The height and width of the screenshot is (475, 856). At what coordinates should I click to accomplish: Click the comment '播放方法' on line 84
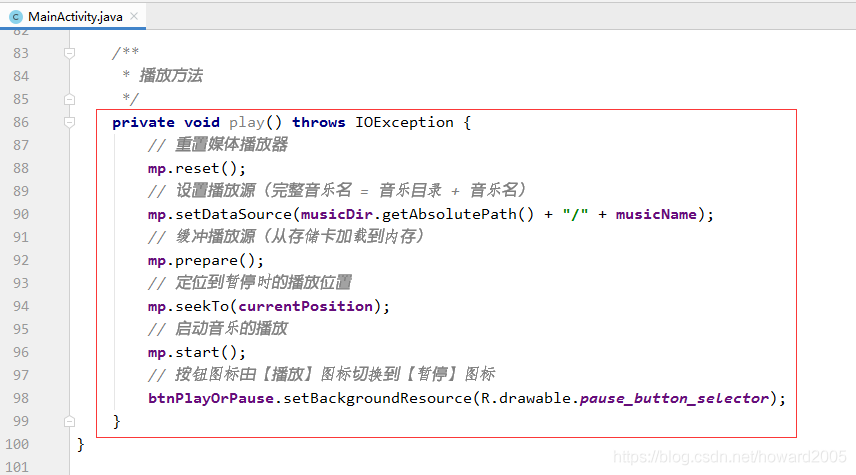click(x=171, y=76)
